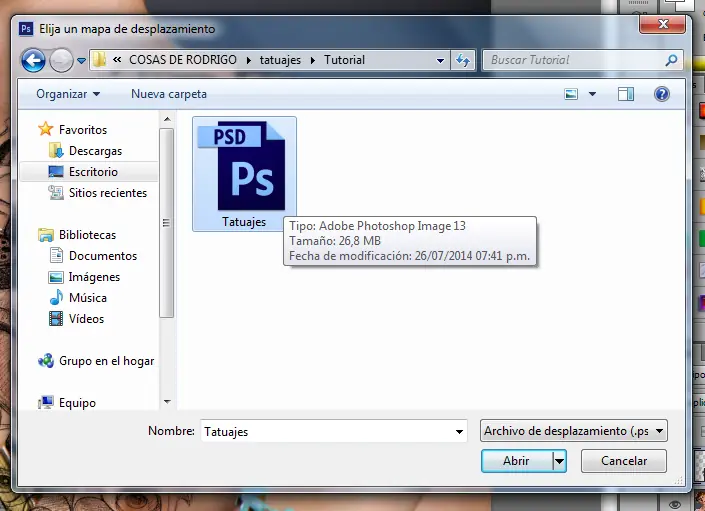Select the Tatuajes PSD file thumbnail
The height and width of the screenshot is (511, 705).
click(244, 174)
